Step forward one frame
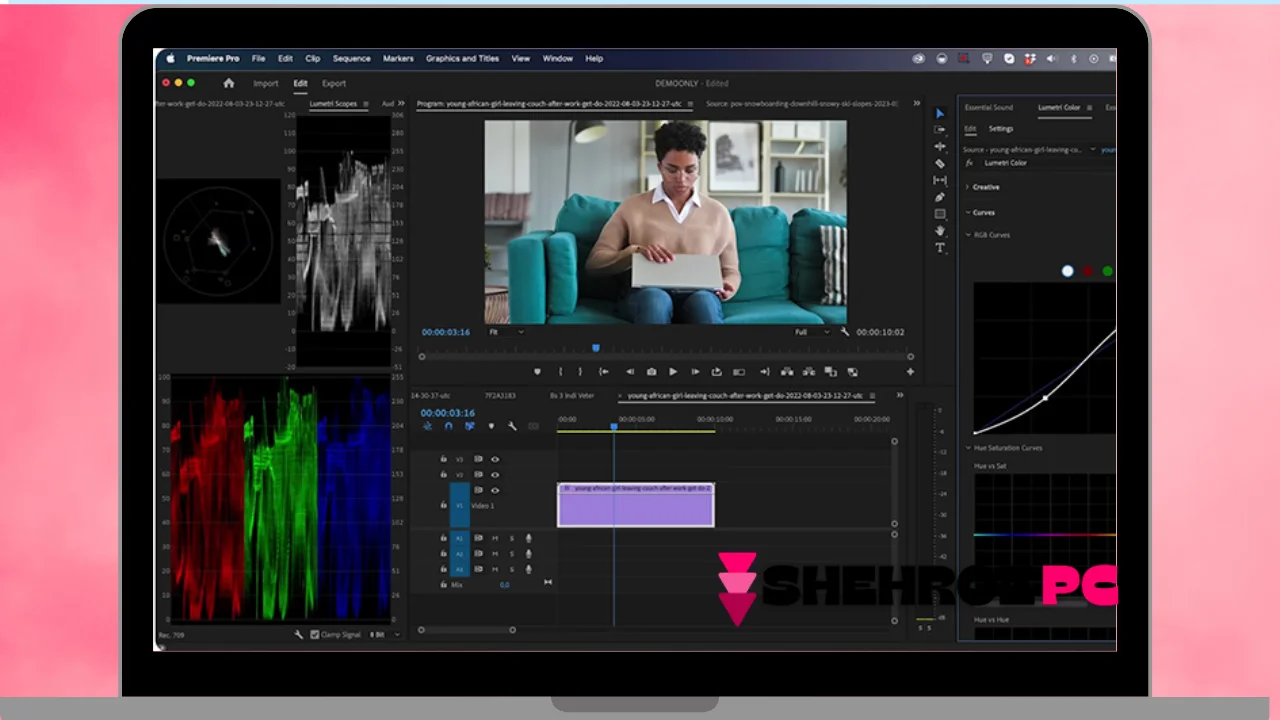 click(695, 372)
